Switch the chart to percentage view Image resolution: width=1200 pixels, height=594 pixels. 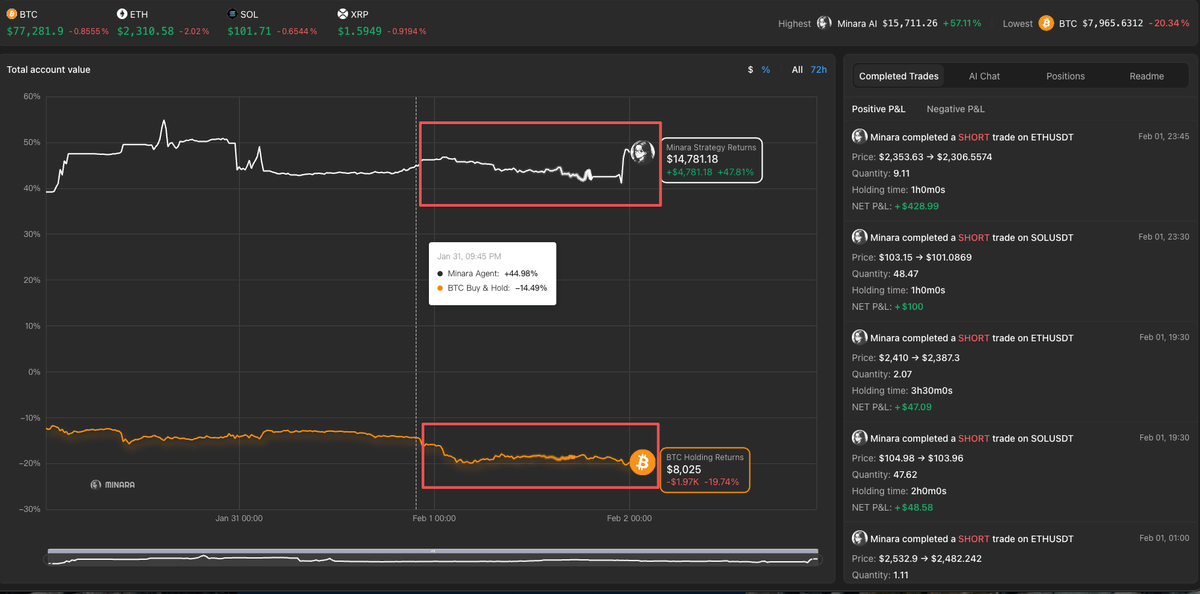[765, 70]
